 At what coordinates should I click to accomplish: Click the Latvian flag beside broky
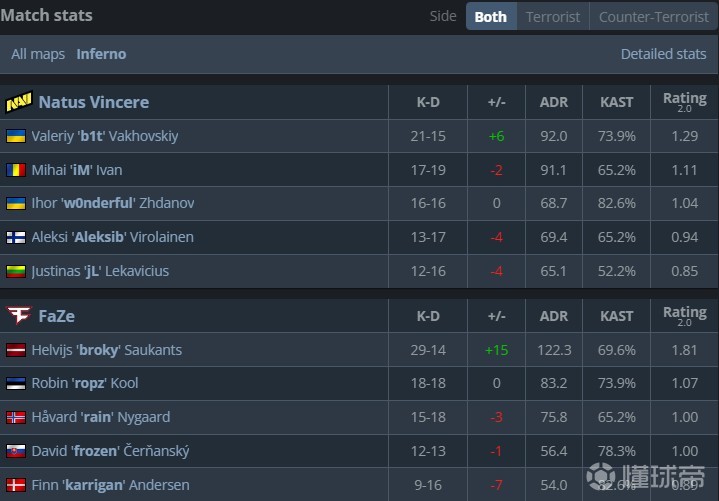click(16, 351)
